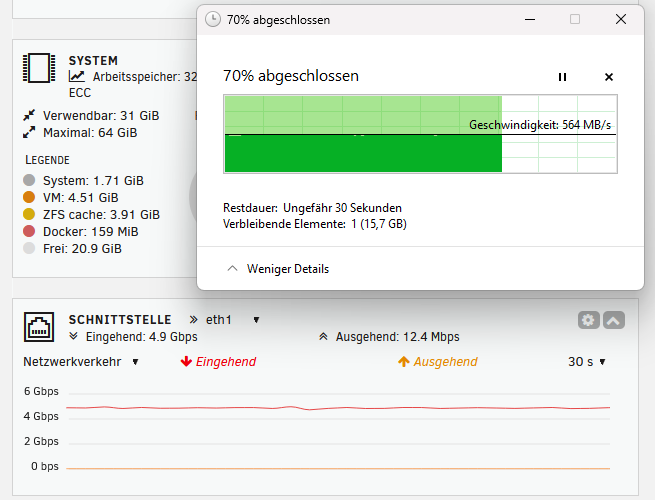The width and height of the screenshot is (655, 500).
Task: Click the Restdauer: Ungefähr 30 Sekunden line
Action: tap(312, 208)
